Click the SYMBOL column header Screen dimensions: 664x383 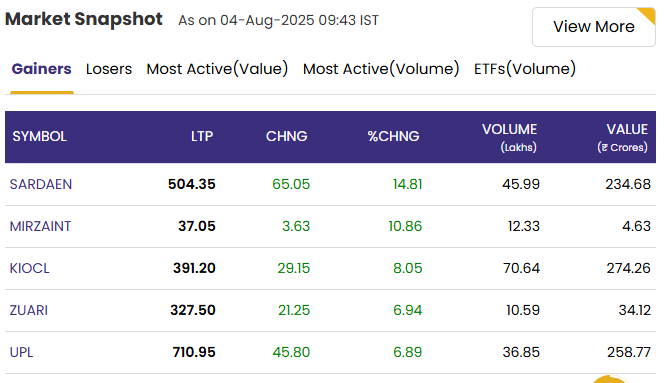tap(39, 136)
